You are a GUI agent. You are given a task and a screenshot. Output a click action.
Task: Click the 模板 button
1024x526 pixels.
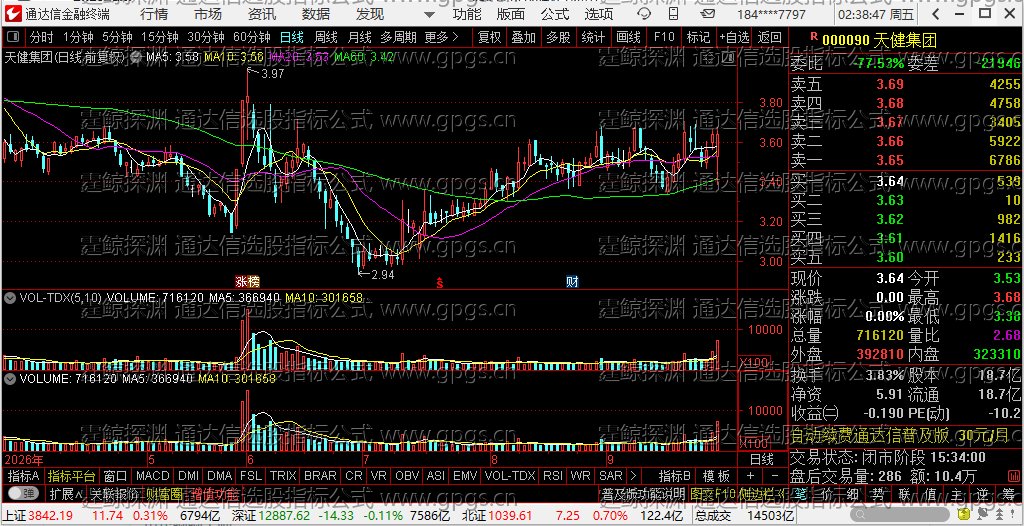point(716,476)
